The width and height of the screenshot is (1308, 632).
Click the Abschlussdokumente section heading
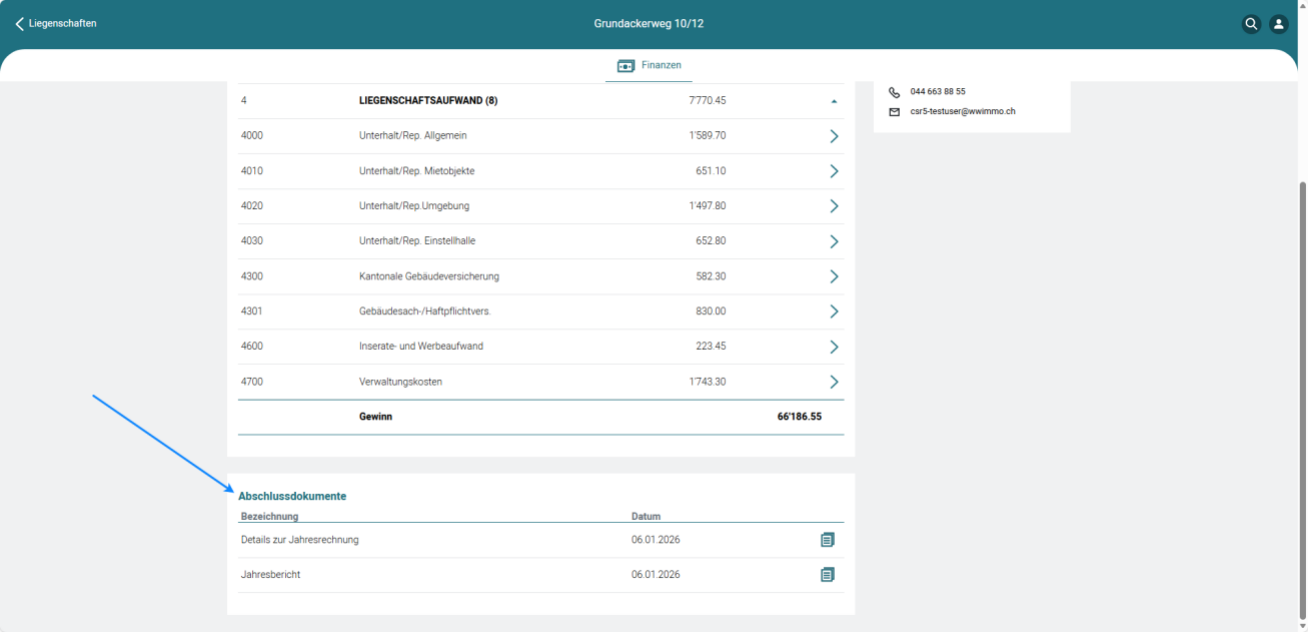point(292,496)
